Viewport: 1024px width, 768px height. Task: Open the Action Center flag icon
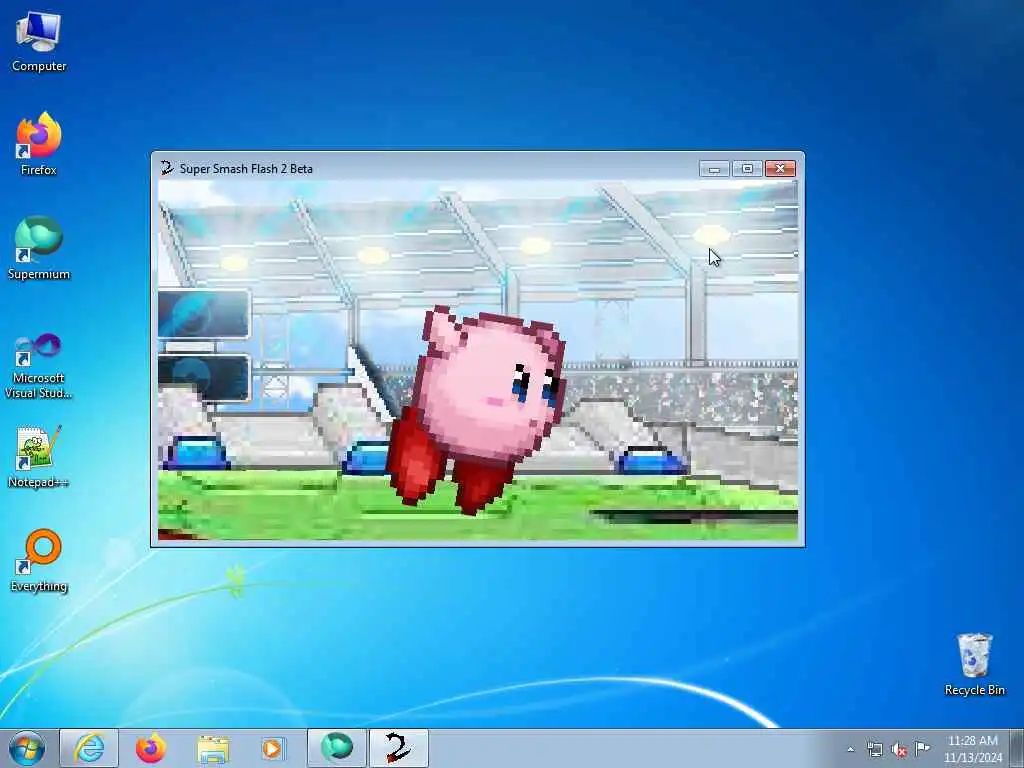pyautogui.click(x=922, y=748)
